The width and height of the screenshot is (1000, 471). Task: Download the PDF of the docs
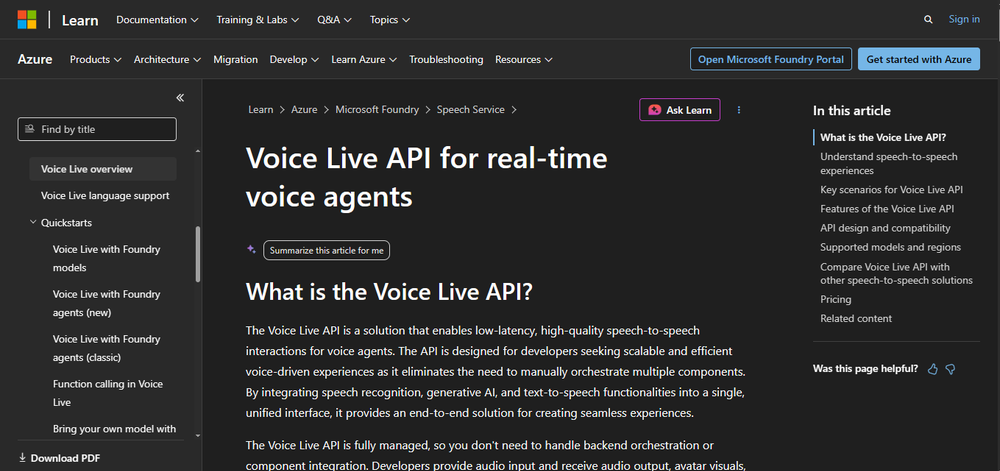[59, 458]
